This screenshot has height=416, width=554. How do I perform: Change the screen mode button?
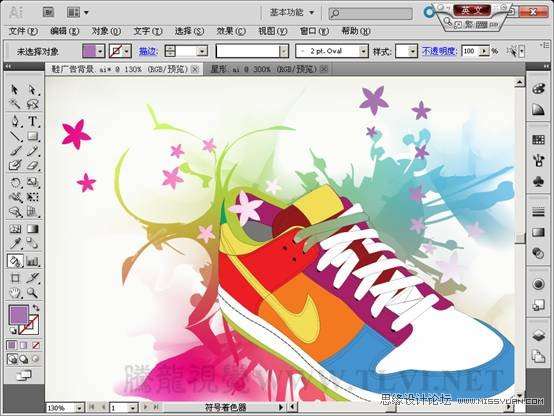[x=24, y=375]
